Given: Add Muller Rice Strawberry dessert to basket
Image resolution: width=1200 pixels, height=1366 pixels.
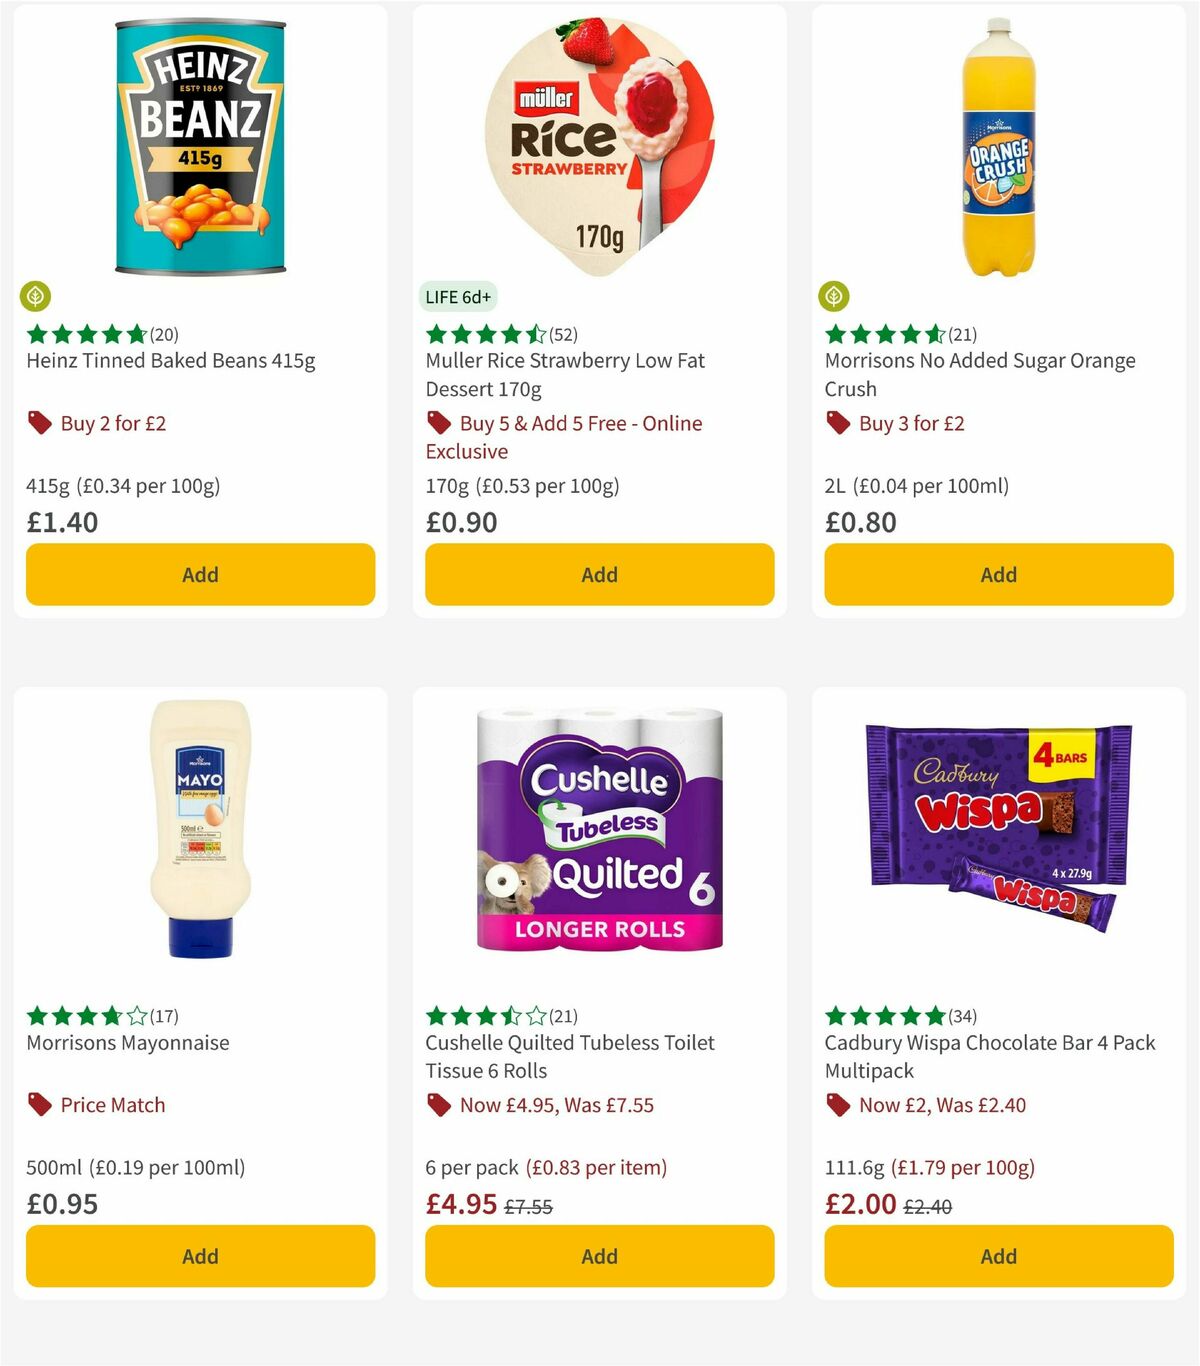Looking at the screenshot, I should pyautogui.click(x=598, y=575).
